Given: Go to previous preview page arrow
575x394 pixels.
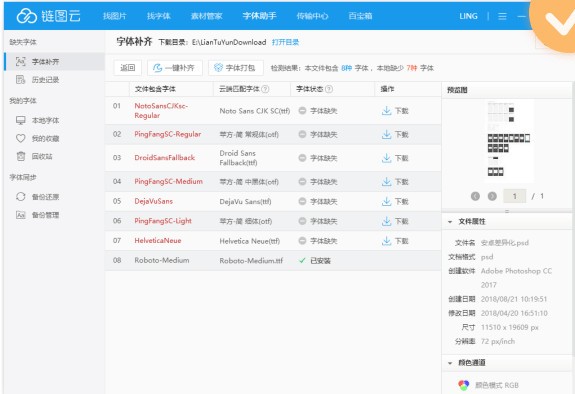Looking at the screenshot, I should [475, 196].
